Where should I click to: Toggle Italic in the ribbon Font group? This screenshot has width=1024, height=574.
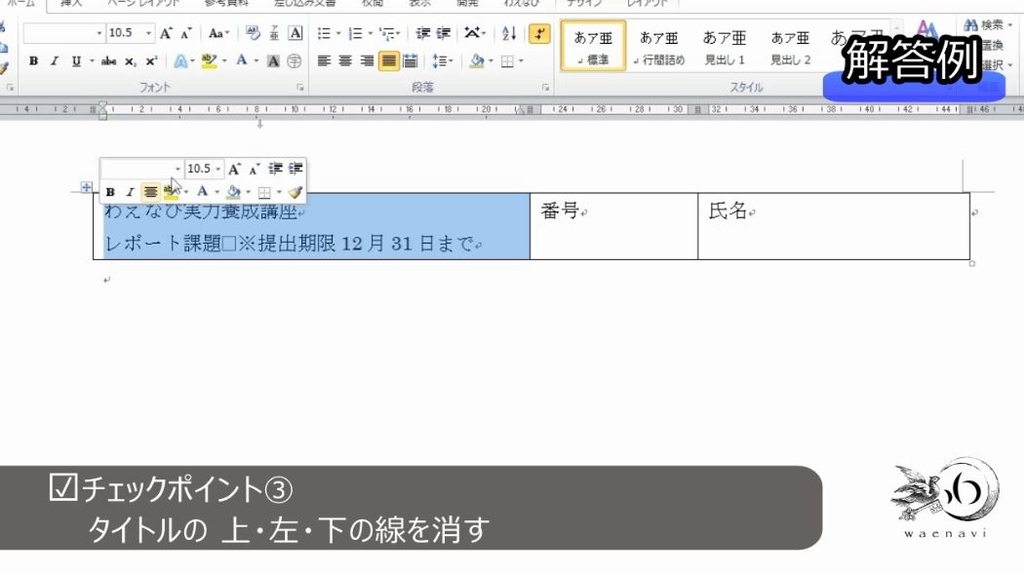coord(54,61)
